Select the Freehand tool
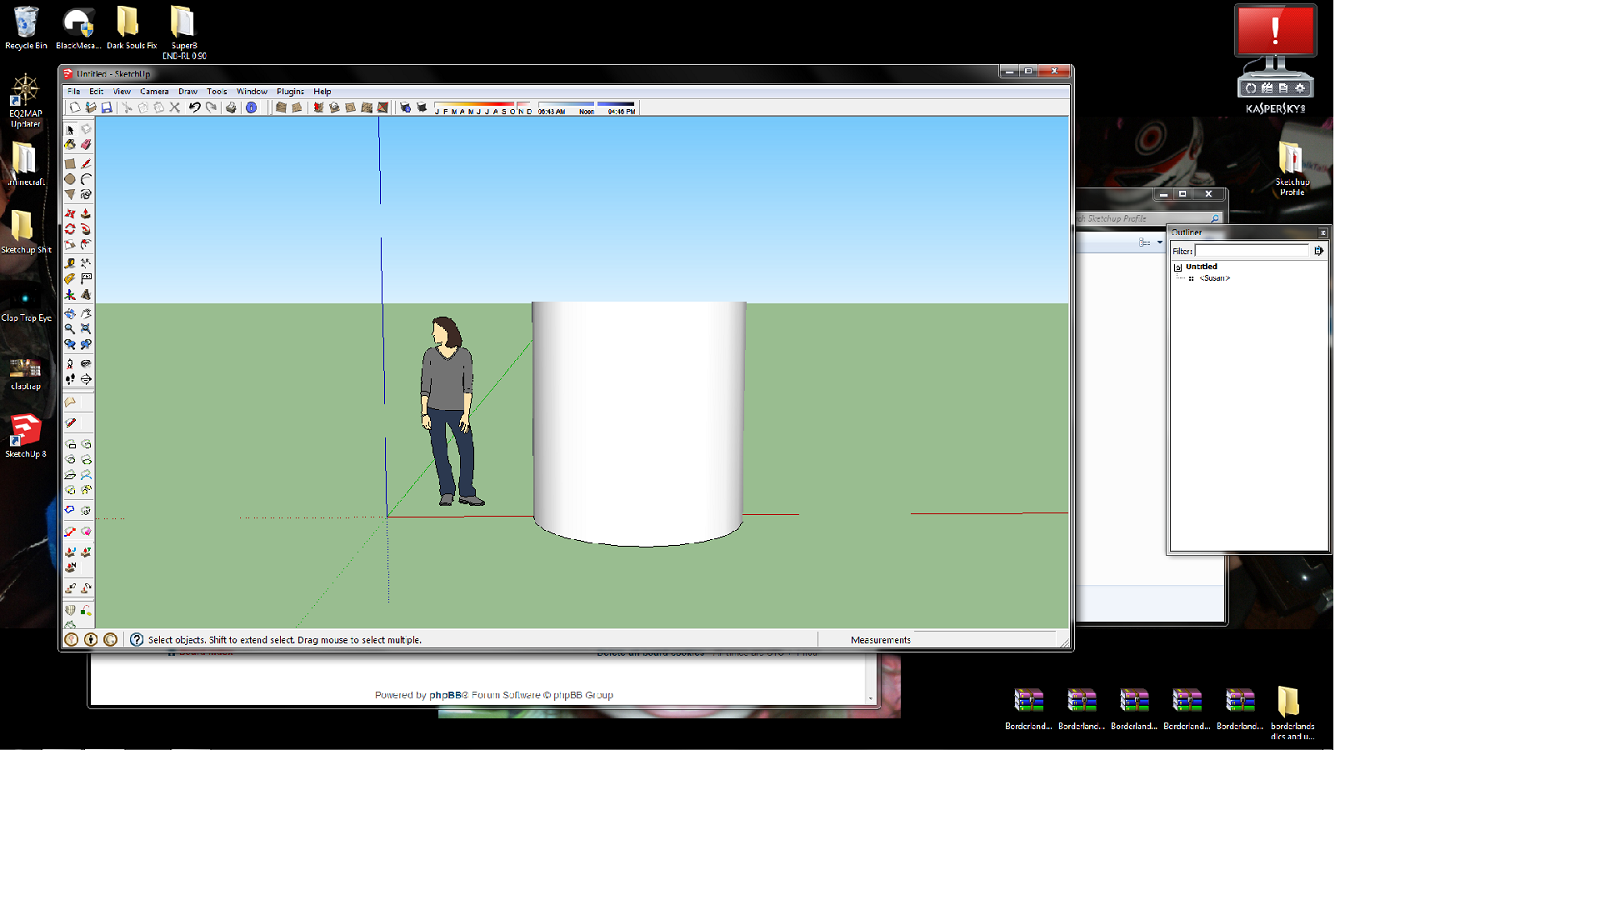This screenshot has width=1600, height=900. click(x=86, y=194)
